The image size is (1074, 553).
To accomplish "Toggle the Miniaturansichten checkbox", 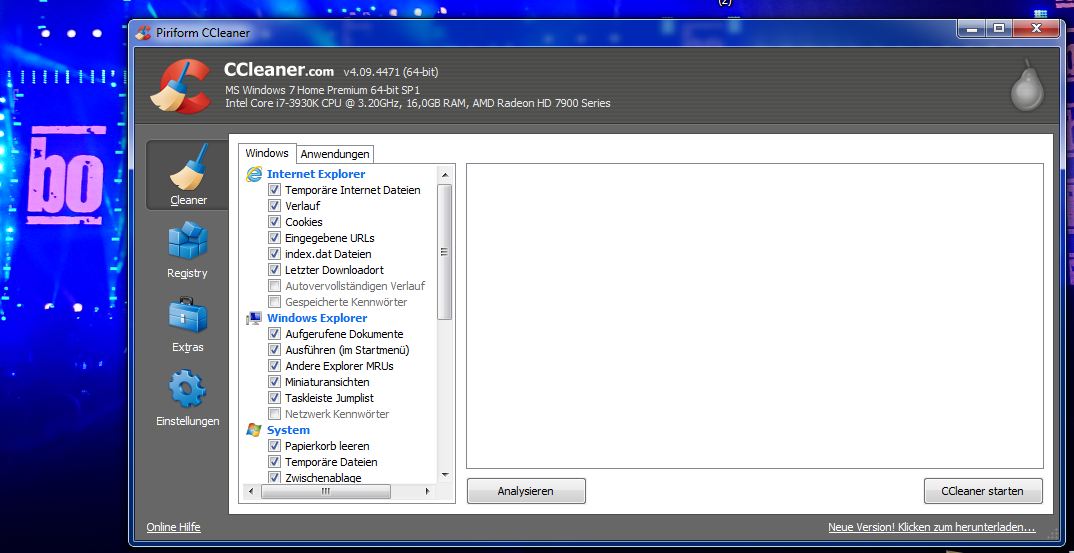I will (275, 382).
